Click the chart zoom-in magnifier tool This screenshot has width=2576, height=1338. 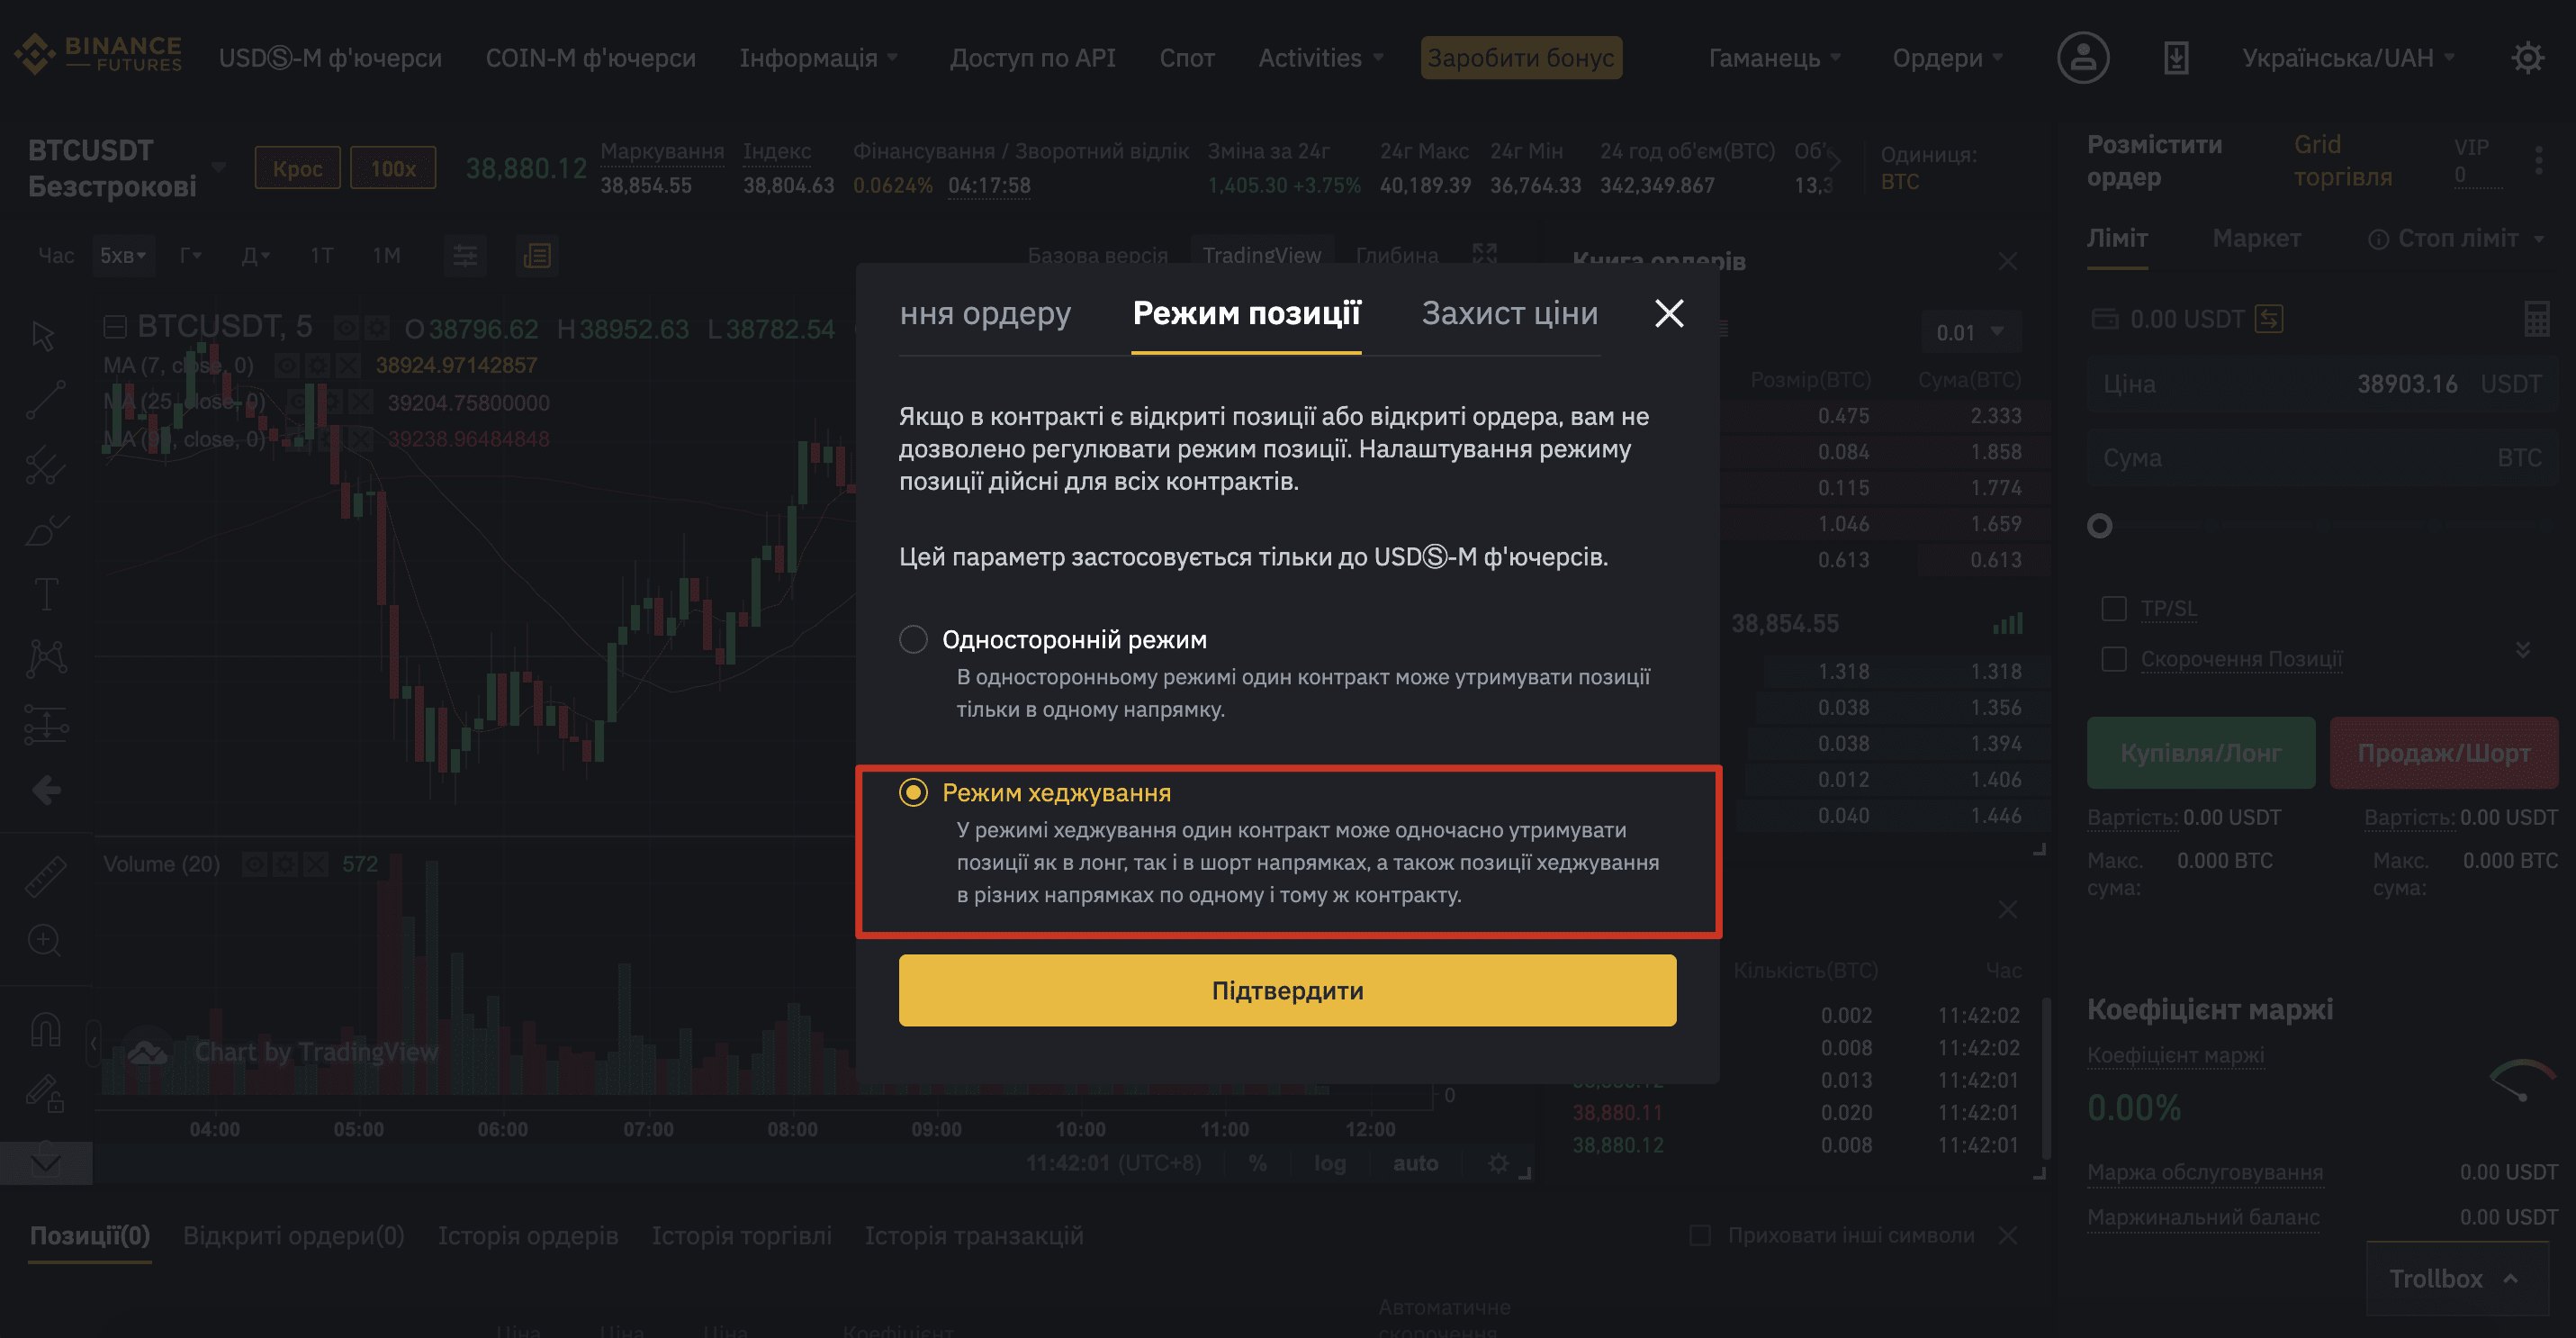pos(45,940)
